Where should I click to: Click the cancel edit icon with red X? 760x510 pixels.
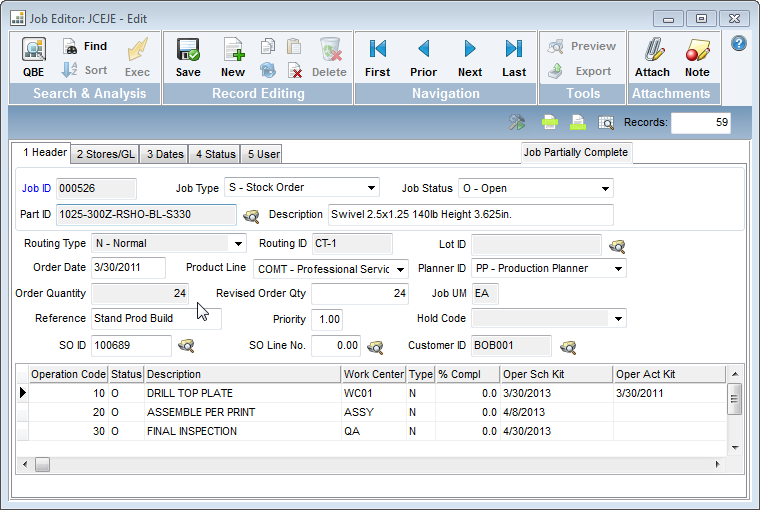(294, 71)
